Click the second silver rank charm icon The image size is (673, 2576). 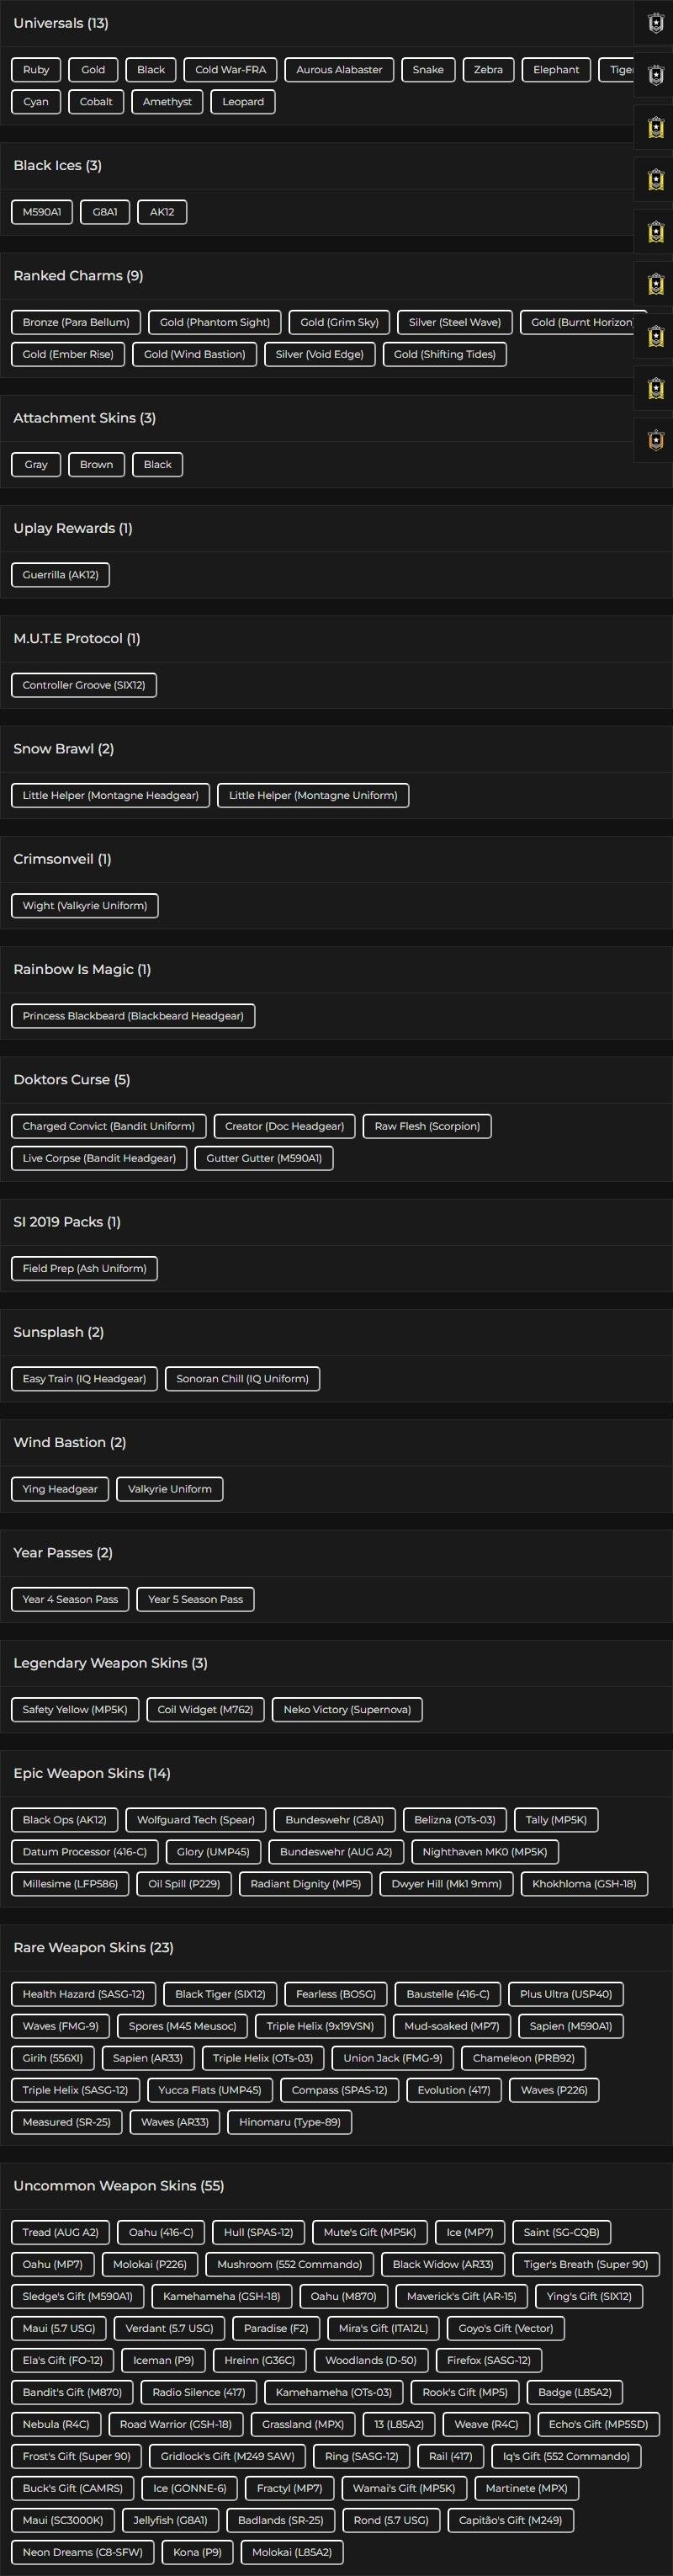tap(656, 75)
